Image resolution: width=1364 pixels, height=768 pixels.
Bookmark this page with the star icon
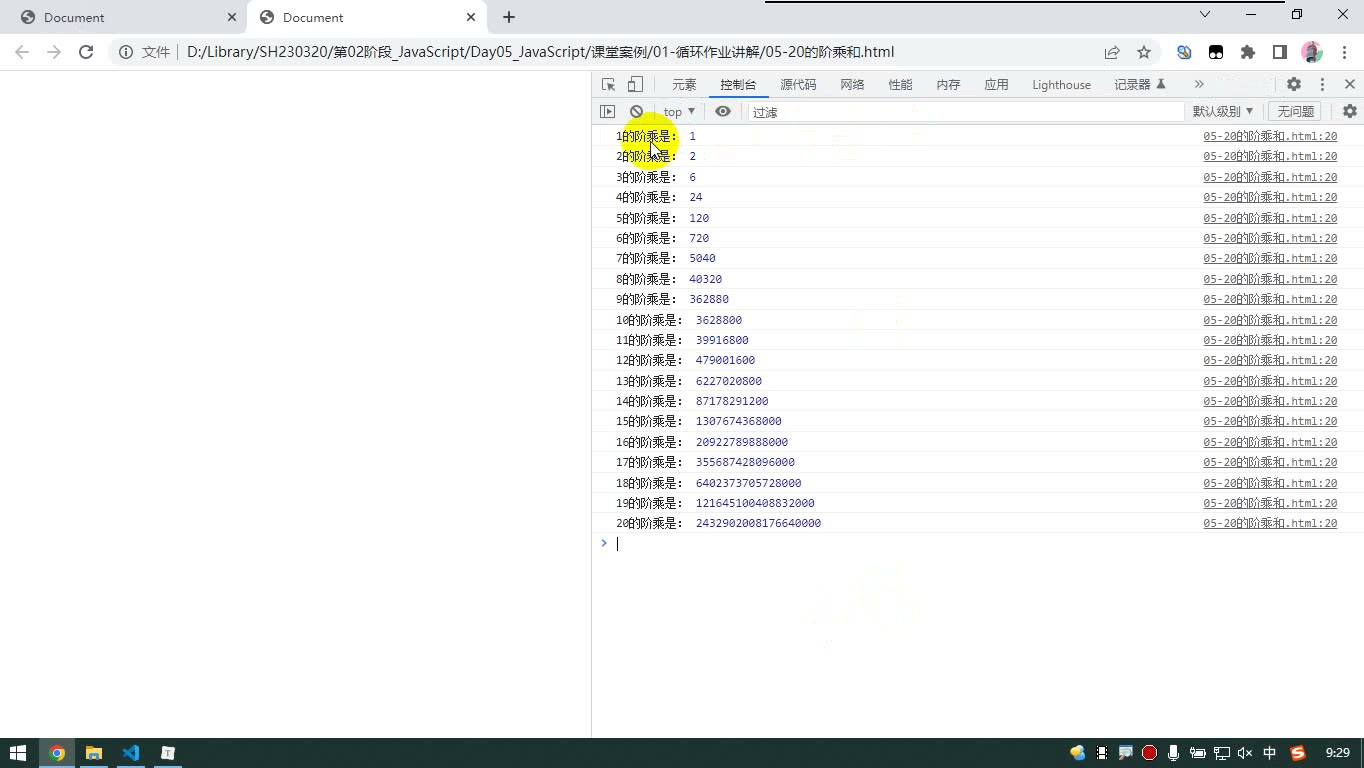pos(1144,52)
